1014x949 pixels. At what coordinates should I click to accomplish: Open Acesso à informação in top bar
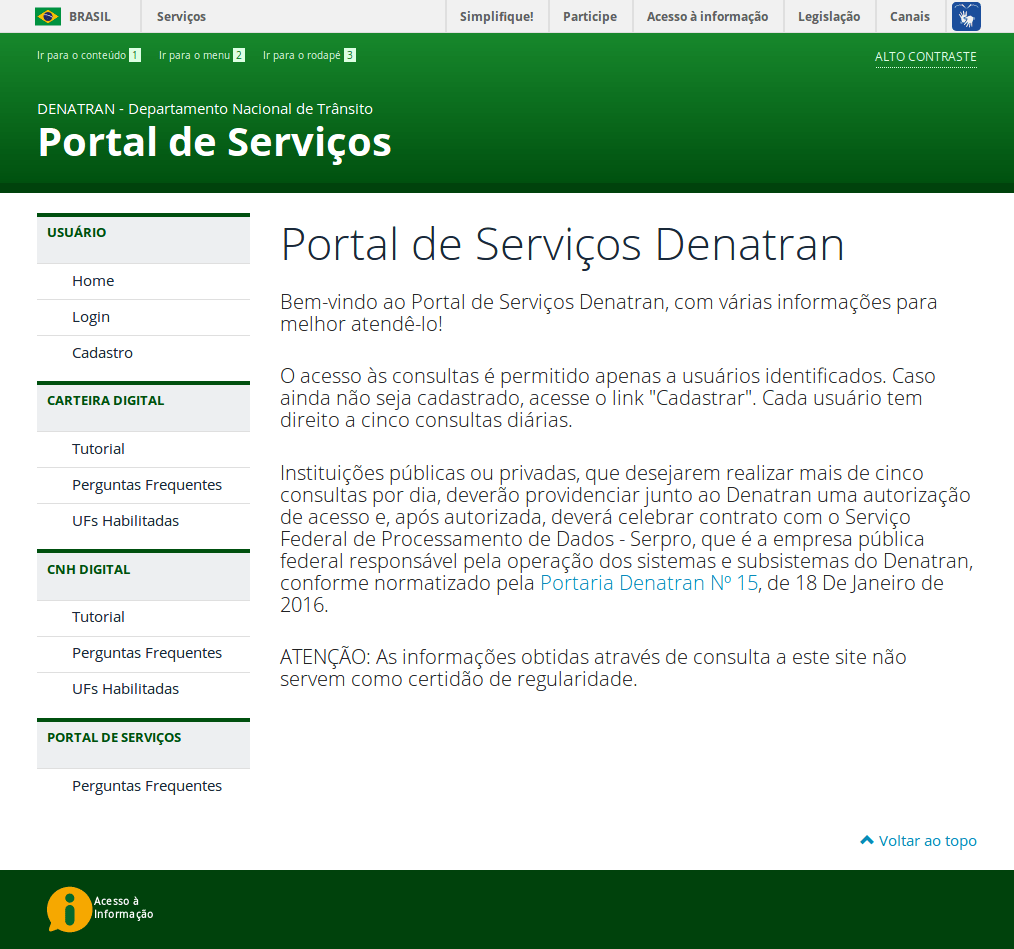pos(707,17)
